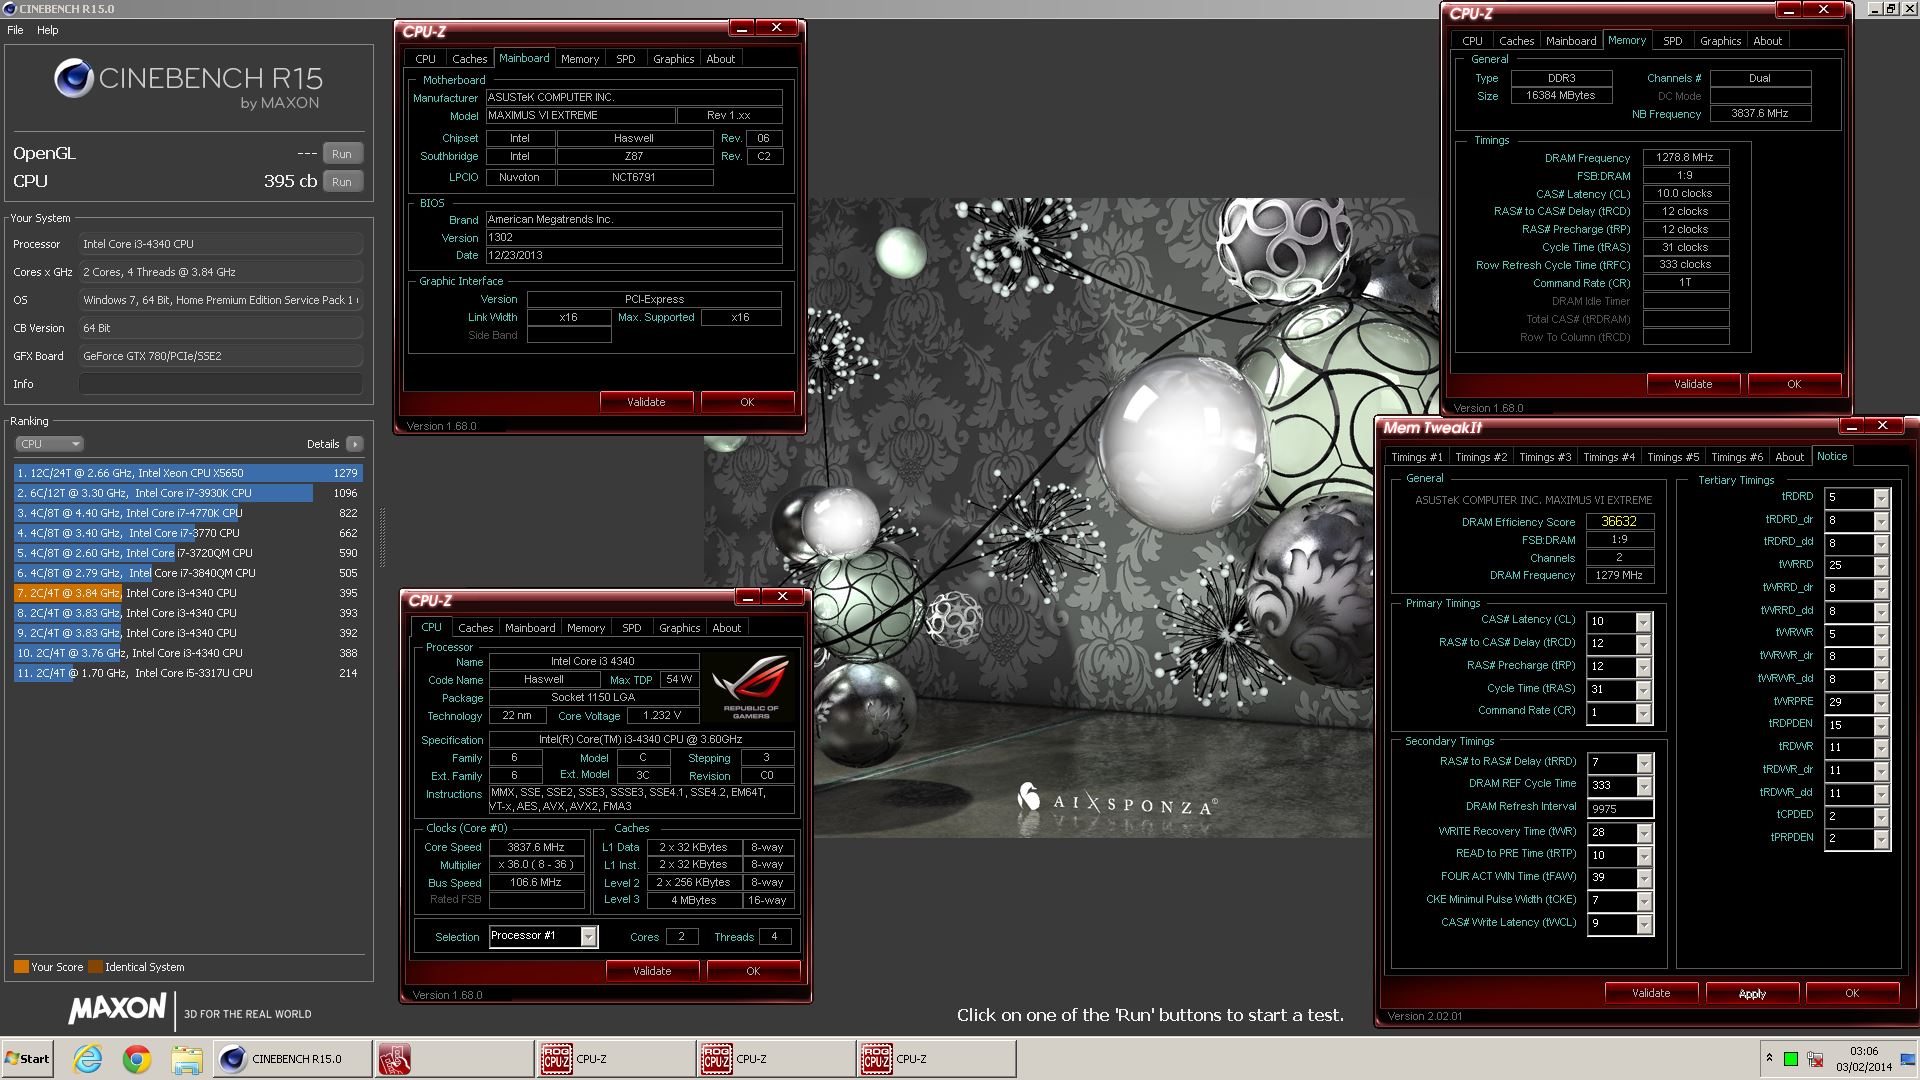Open the Processor #1 selection dropdown
The width and height of the screenshot is (1920, 1080).
[588, 937]
